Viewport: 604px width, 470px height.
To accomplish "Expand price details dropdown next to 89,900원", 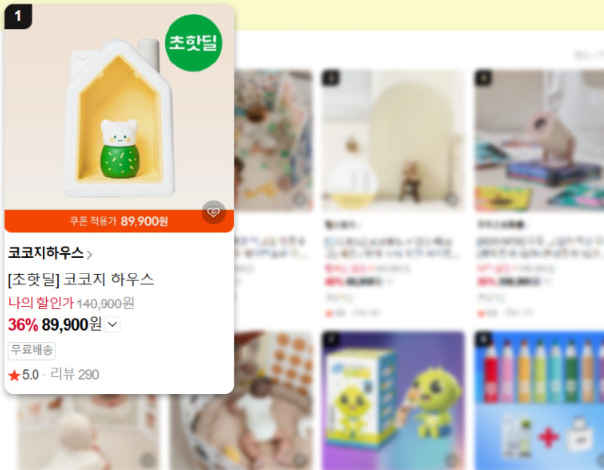I will click(x=112, y=324).
